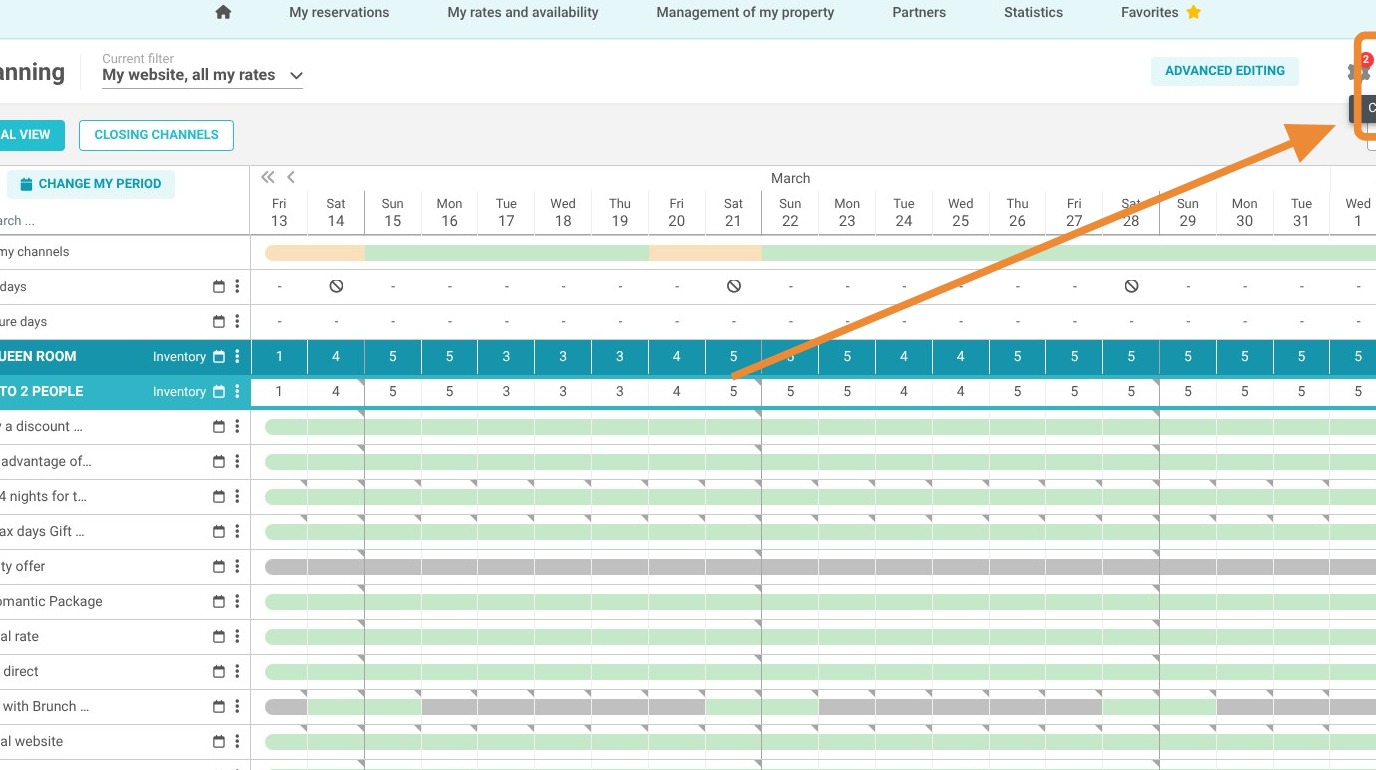Viewport: 1376px width, 770px height.
Task: Select TO 2 PEOPLE inventory '3' on Thu 19
Action: [620, 392]
